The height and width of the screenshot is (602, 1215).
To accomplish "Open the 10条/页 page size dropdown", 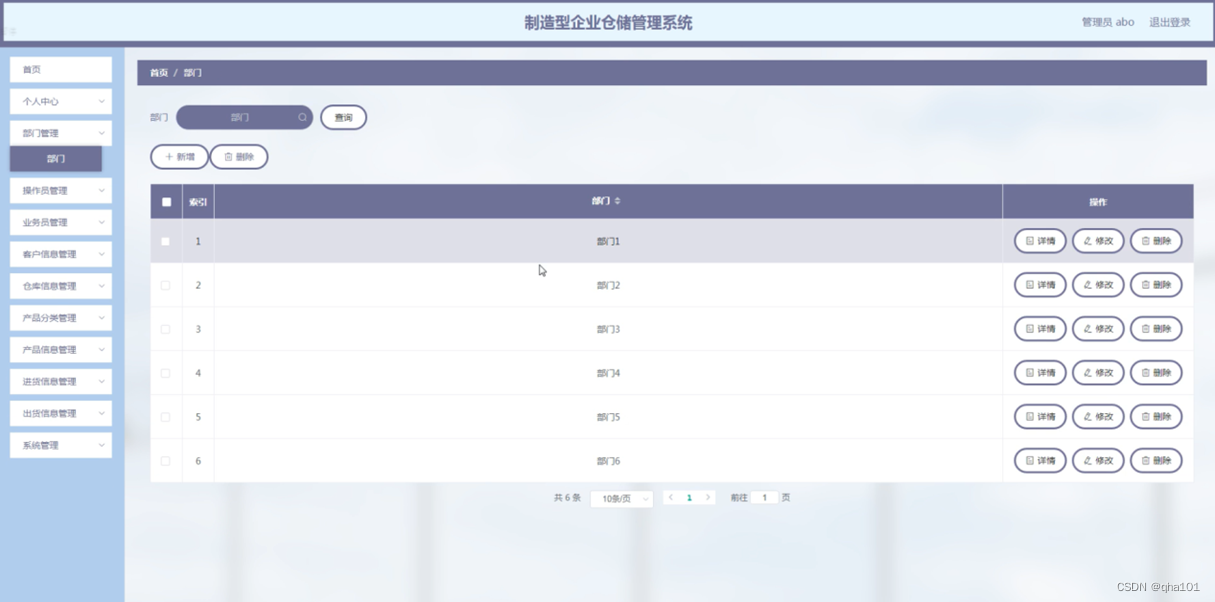I will point(621,497).
